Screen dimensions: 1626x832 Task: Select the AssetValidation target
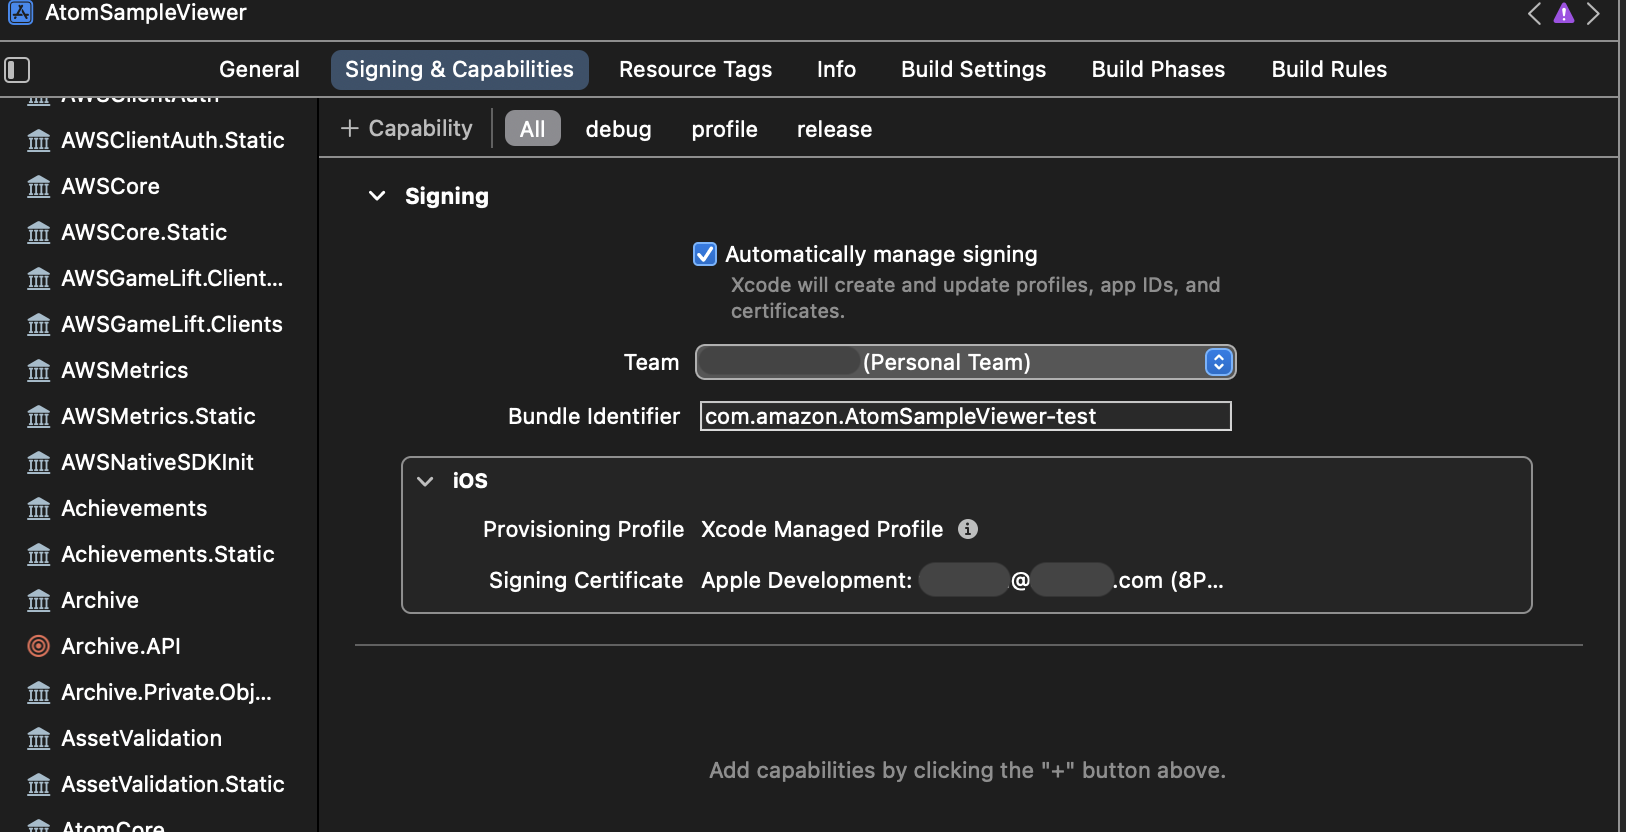141,738
